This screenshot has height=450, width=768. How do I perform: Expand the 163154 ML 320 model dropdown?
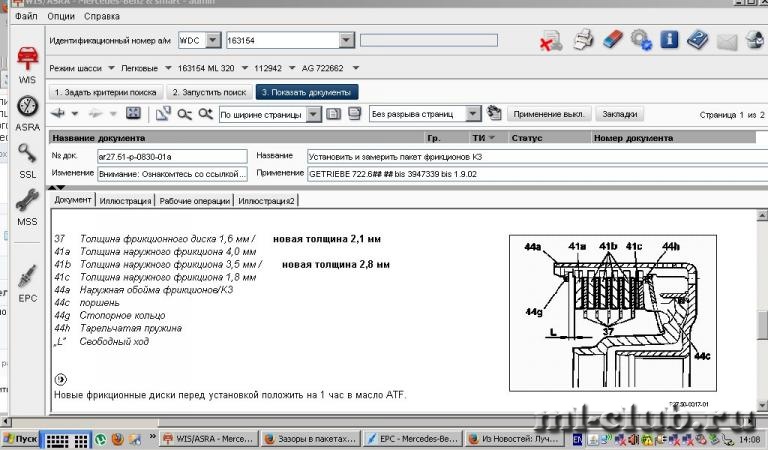pyautogui.click(x=244, y=68)
